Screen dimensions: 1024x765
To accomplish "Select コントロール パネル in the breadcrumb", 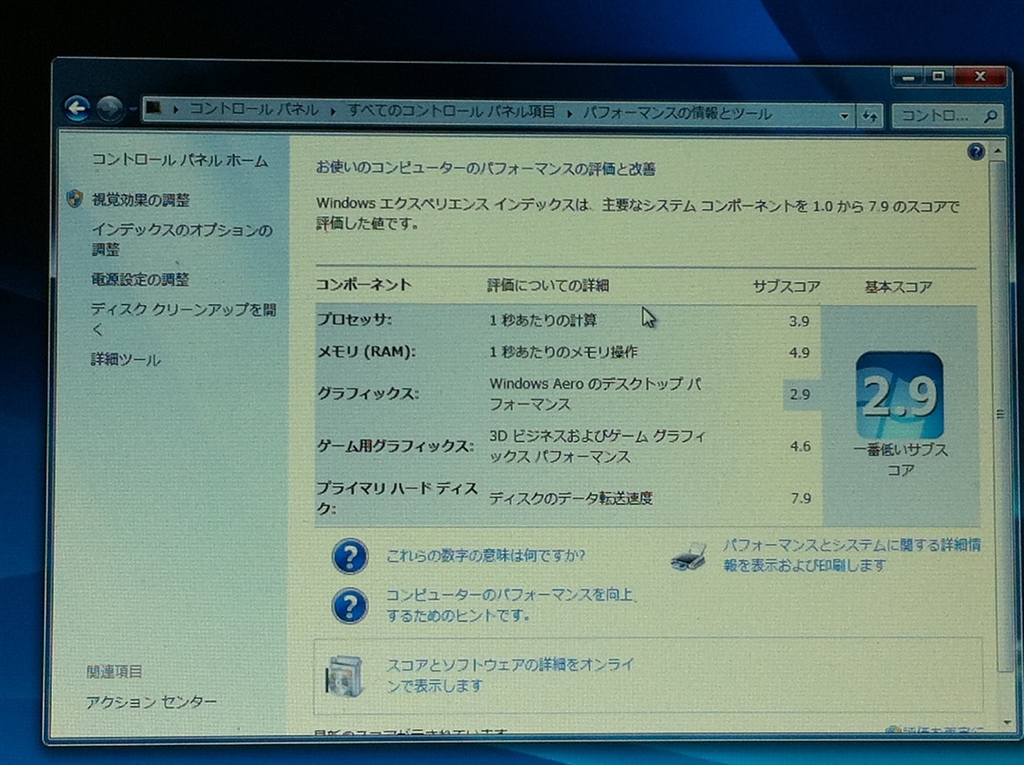I will (x=253, y=110).
